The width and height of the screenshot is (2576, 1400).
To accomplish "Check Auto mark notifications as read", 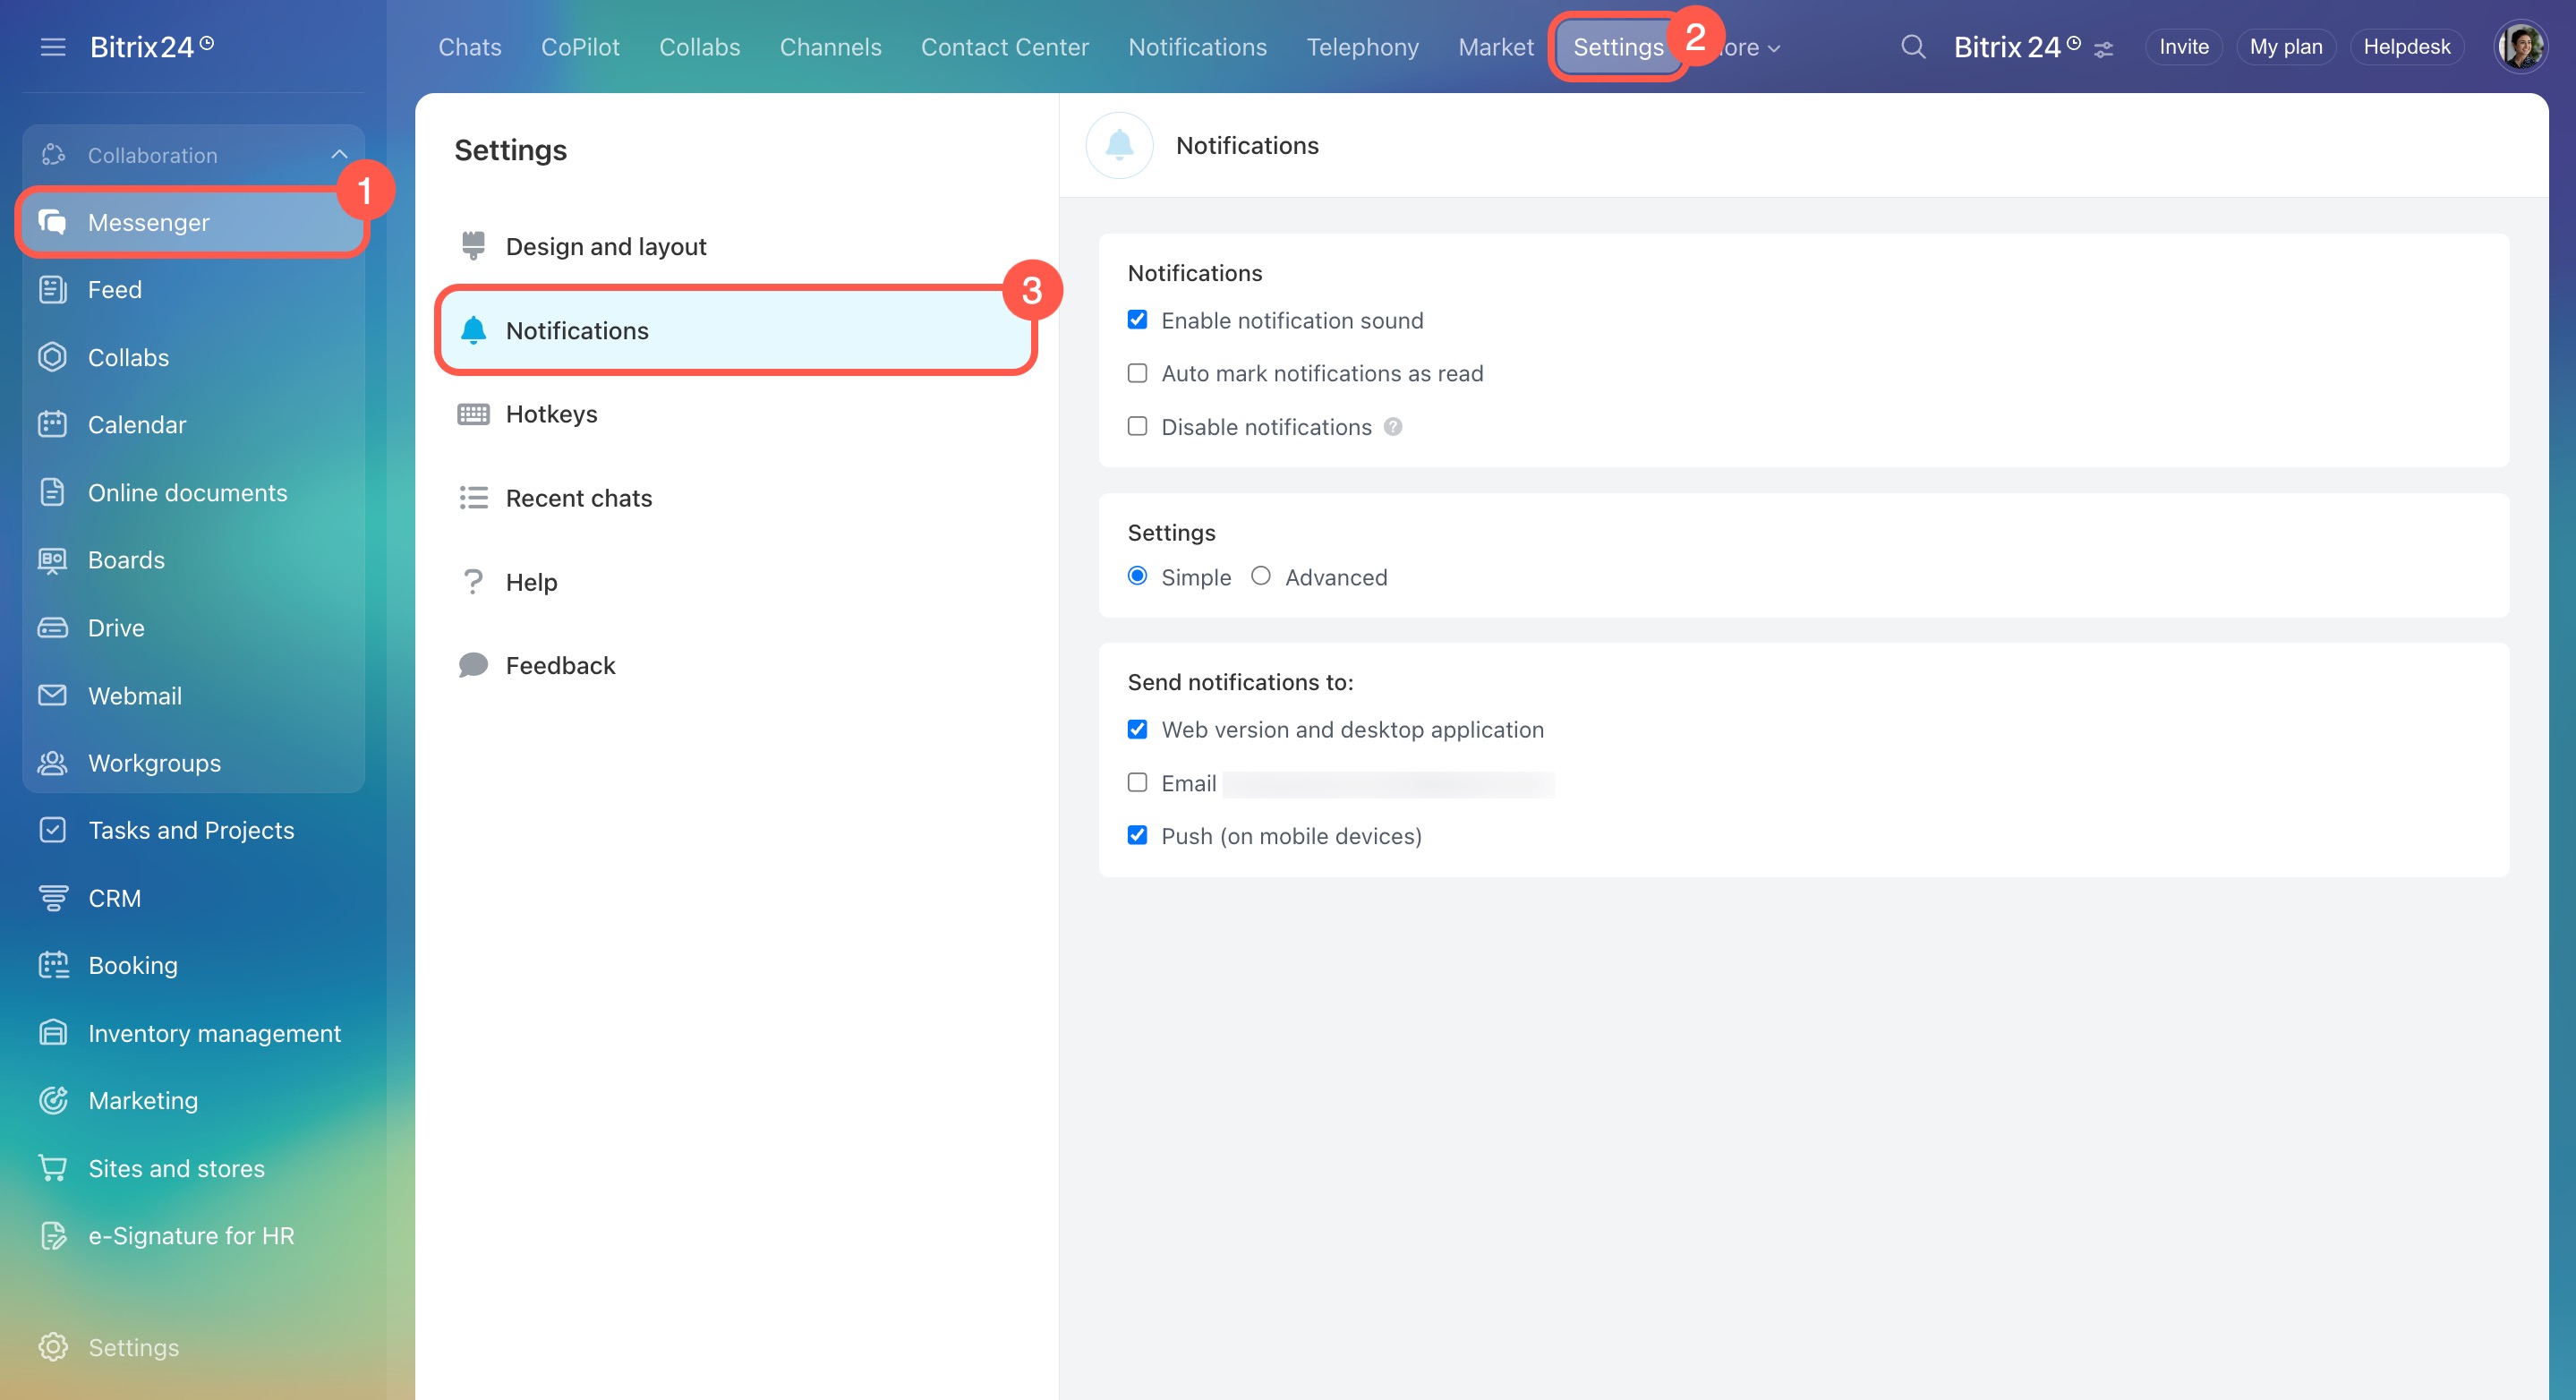I will tap(1137, 373).
